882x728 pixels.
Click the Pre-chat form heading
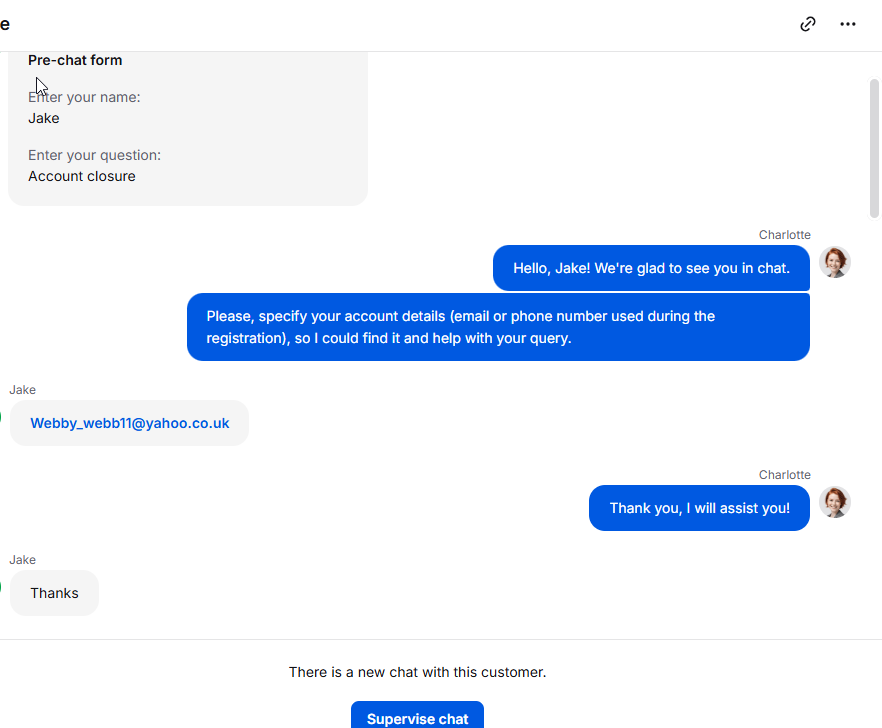point(75,60)
